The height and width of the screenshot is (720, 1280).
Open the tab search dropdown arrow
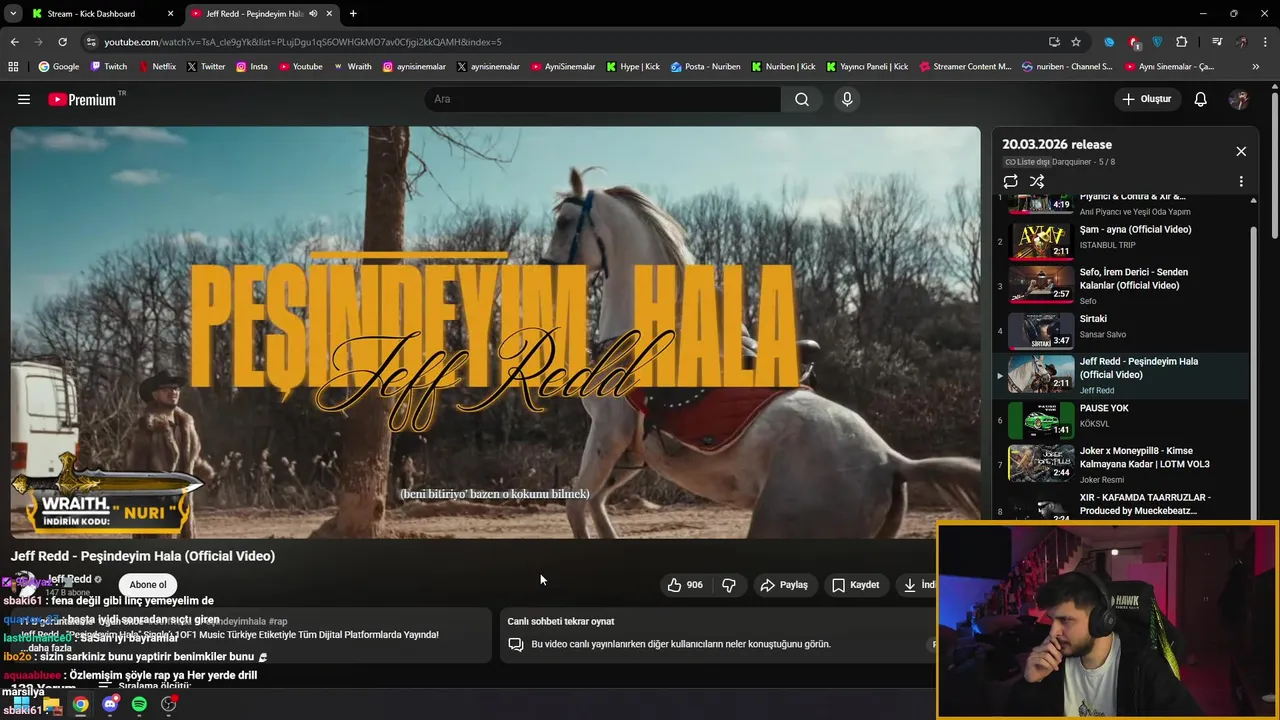coord(12,14)
